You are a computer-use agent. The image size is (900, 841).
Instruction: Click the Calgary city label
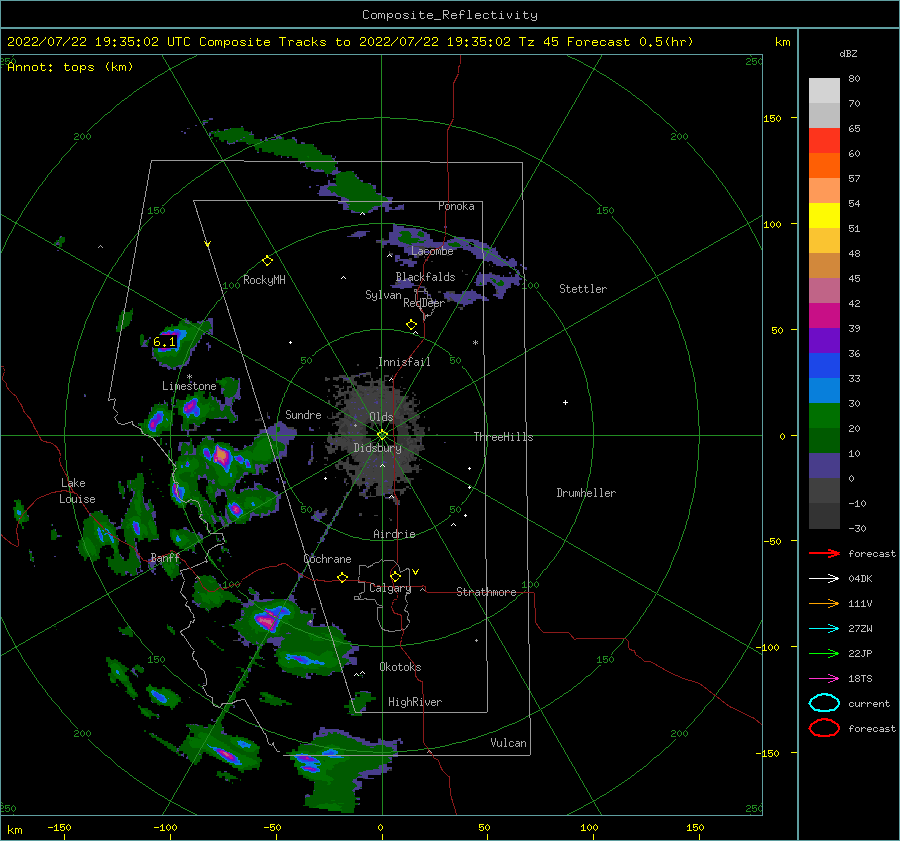[390, 588]
